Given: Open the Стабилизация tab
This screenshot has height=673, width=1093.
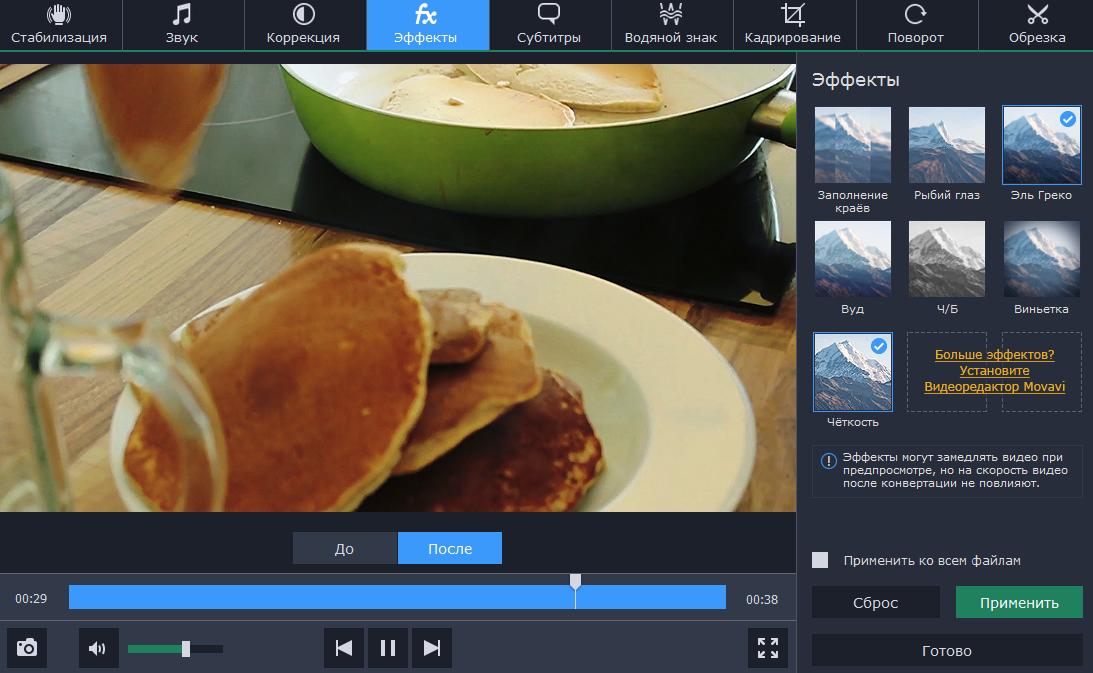Looking at the screenshot, I should (59, 25).
